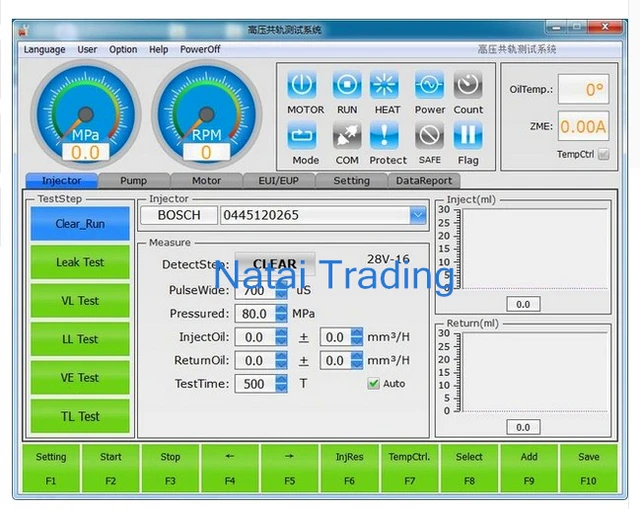Viewport: 640px width, 509px height.
Task: Open the Setting tab
Action: point(351,181)
